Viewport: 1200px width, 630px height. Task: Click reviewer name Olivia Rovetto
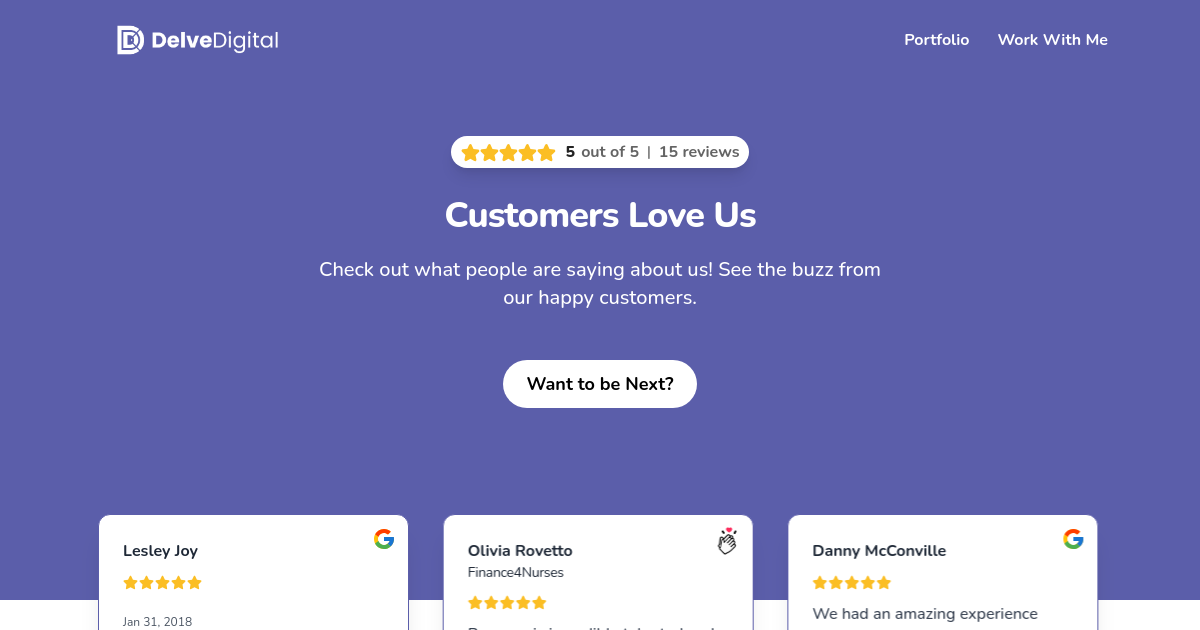tap(520, 550)
